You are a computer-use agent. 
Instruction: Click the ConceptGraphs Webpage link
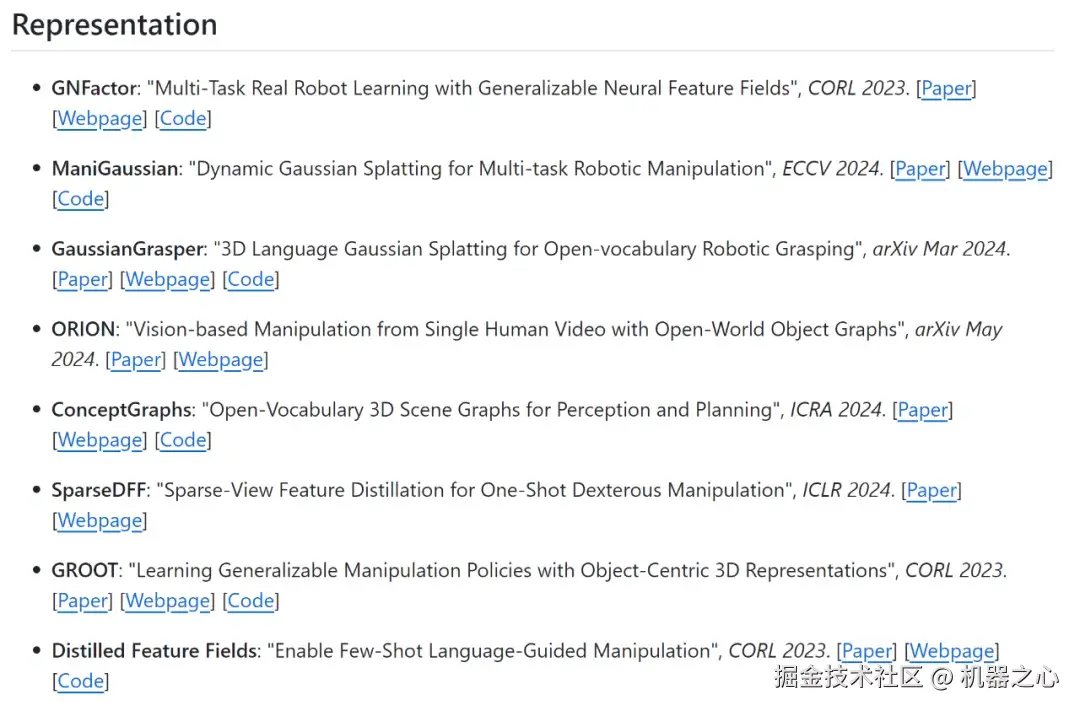(99, 440)
